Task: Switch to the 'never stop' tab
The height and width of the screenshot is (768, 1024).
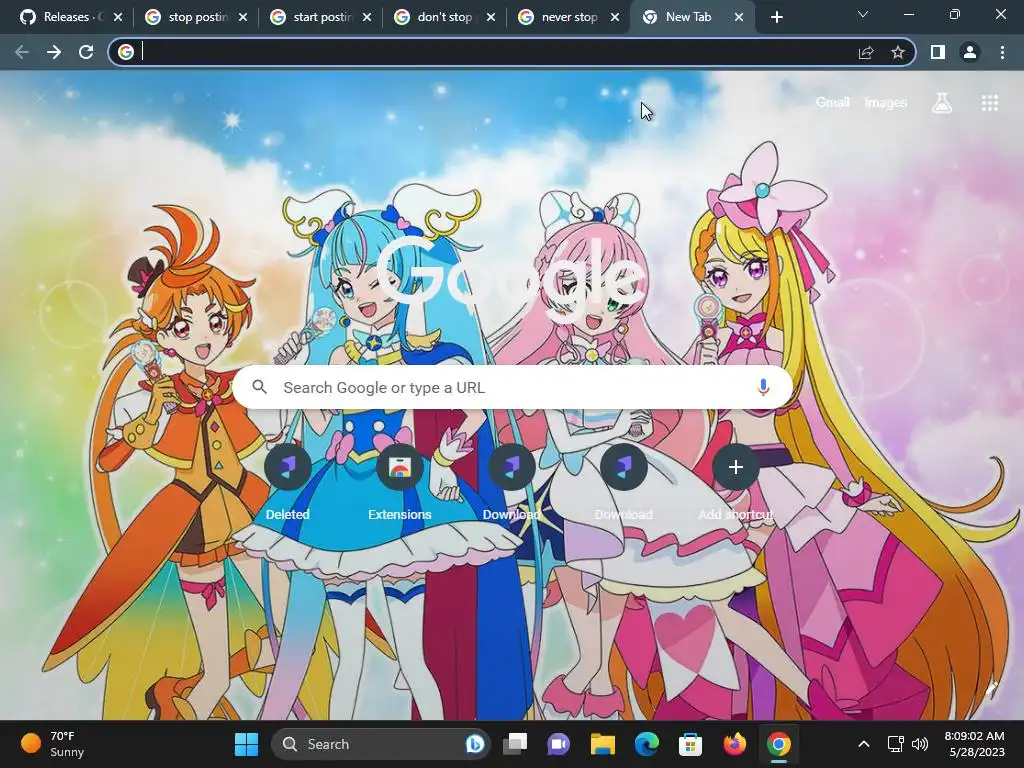Action: coord(562,17)
